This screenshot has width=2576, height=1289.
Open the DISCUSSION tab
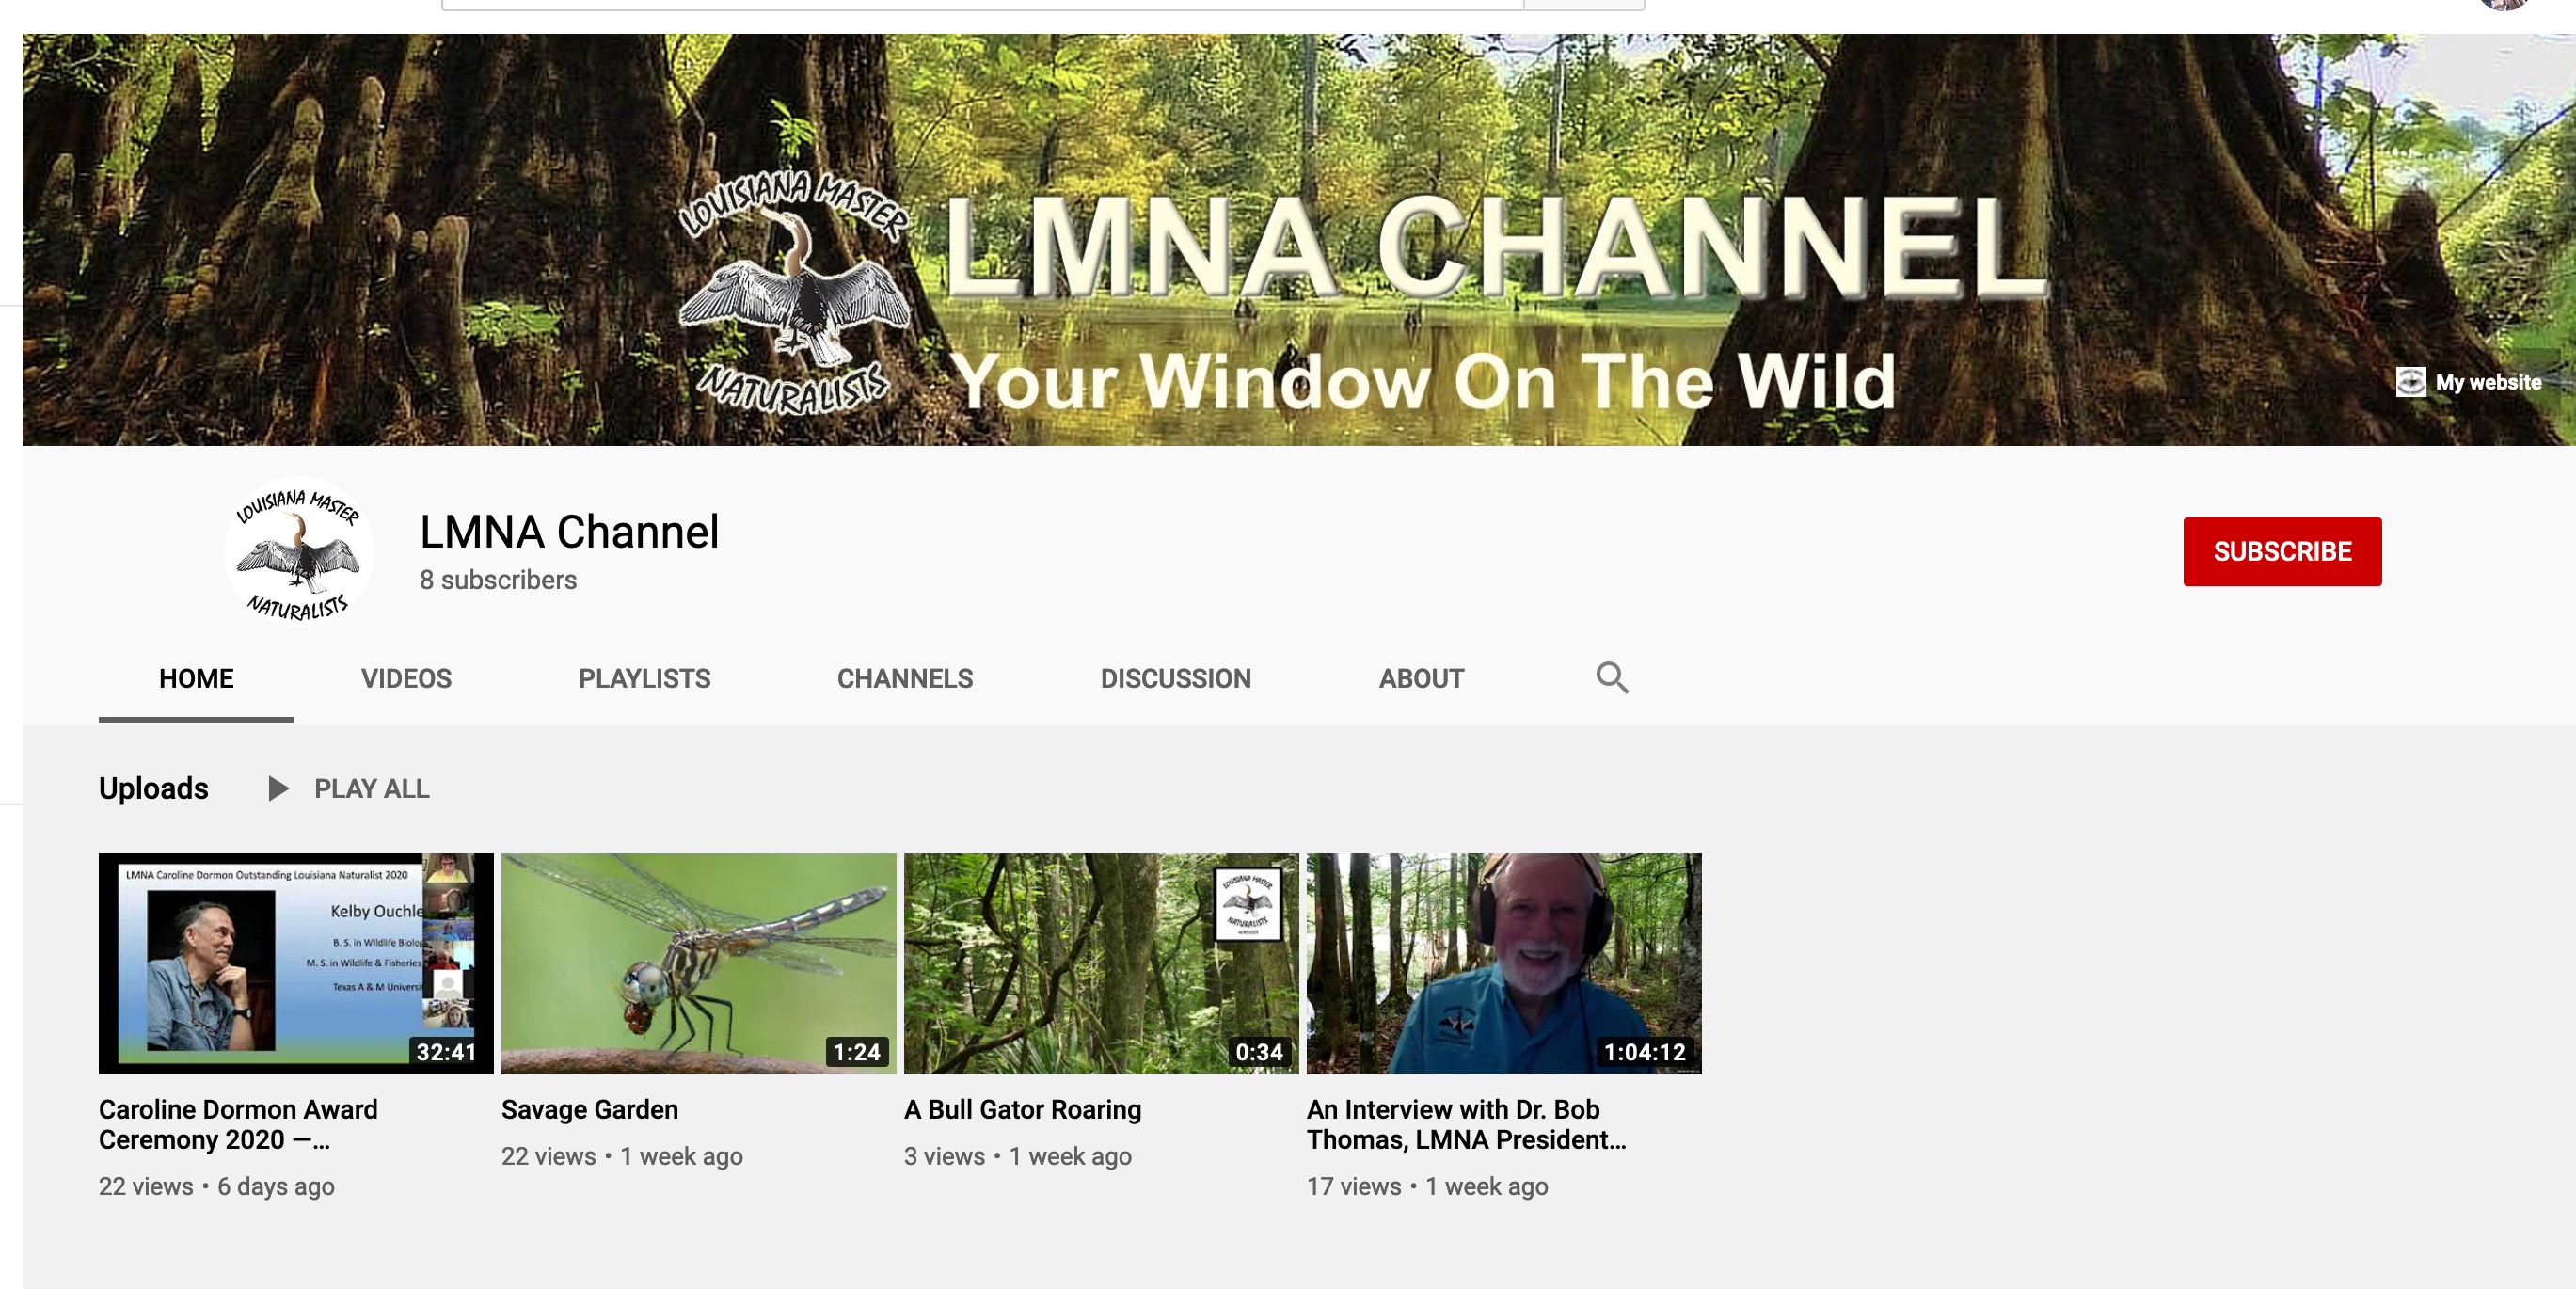tap(1175, 679)
